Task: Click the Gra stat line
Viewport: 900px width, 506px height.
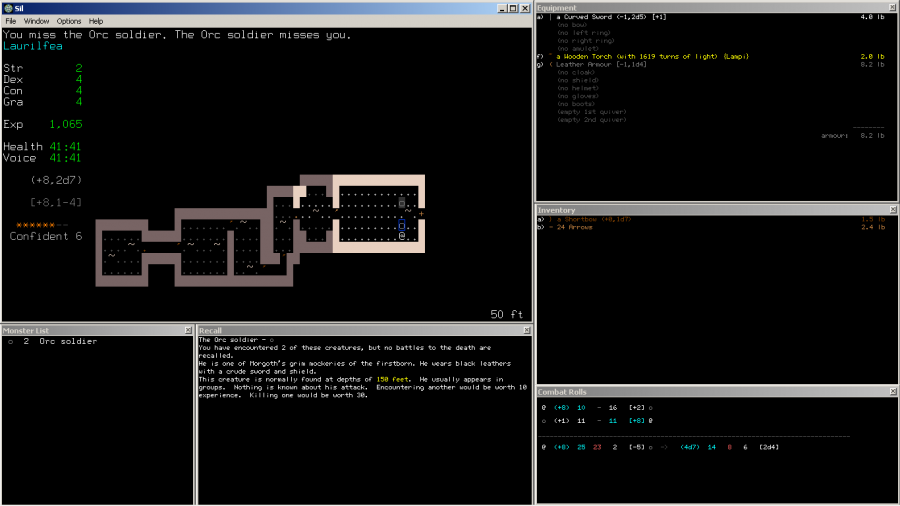Action: pyautogui.click(x=42, y=102)
